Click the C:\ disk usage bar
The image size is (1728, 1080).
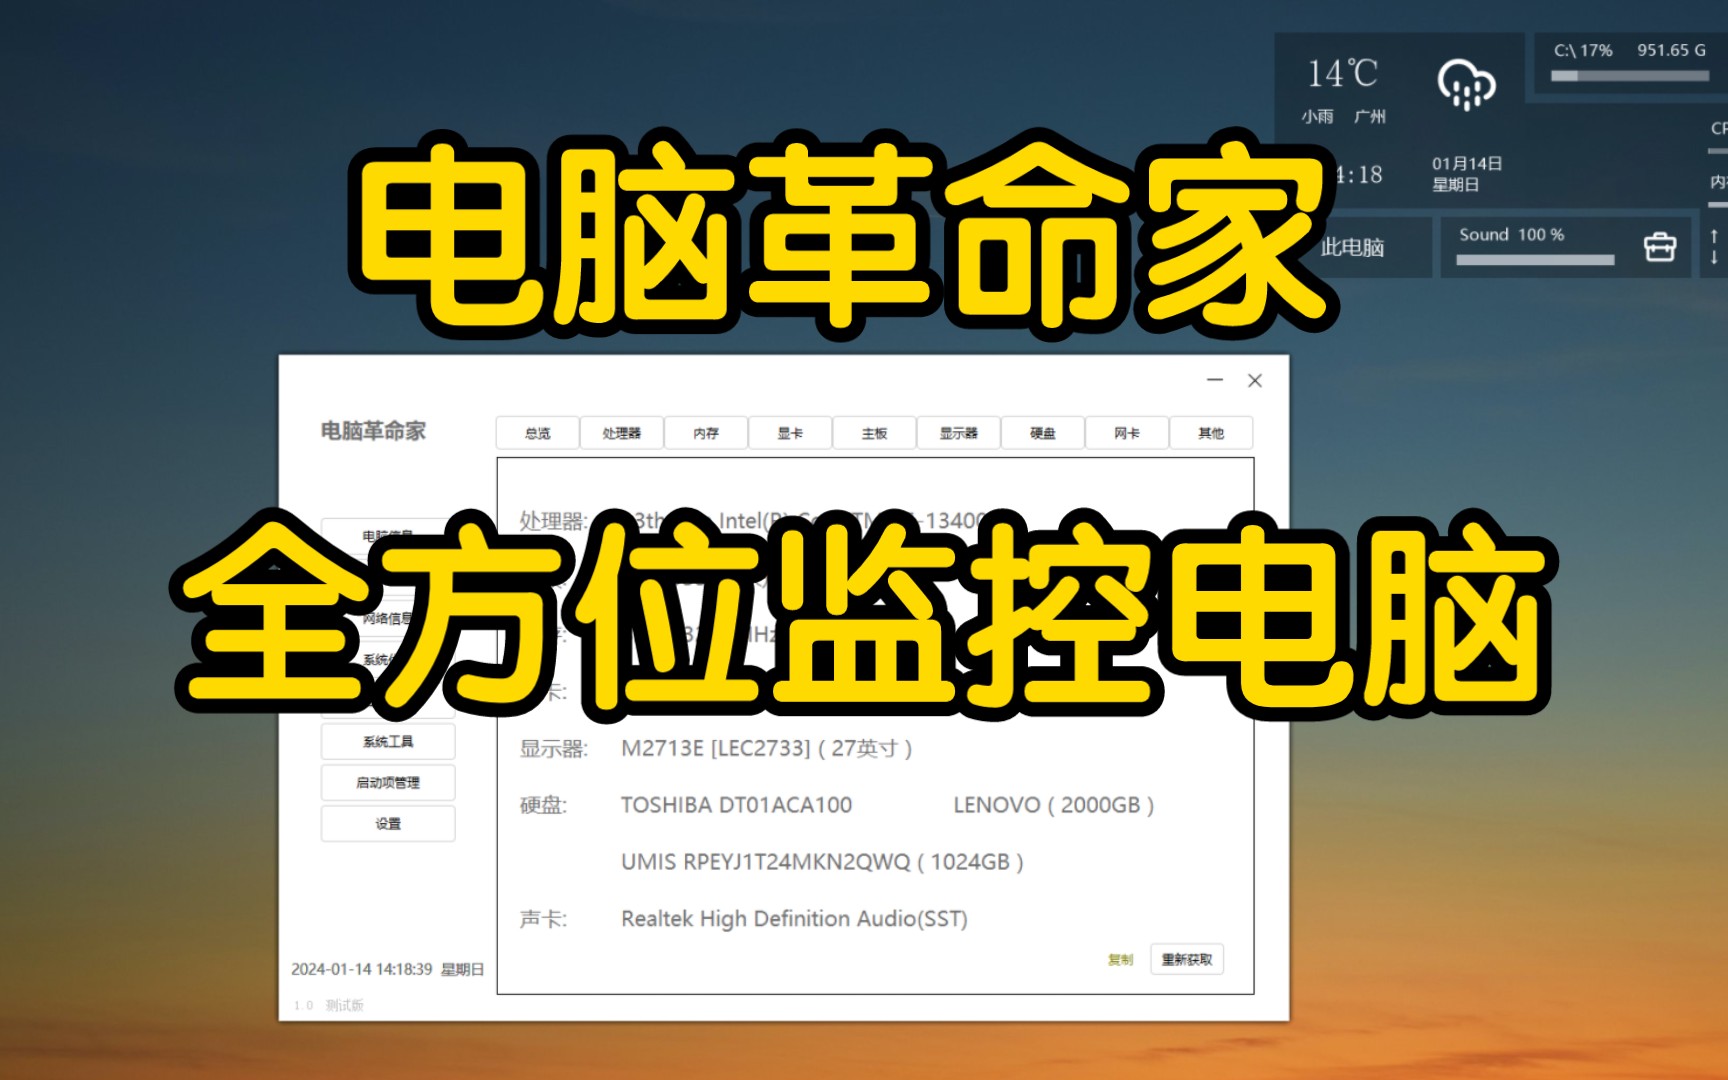(x=1629, y=76)
